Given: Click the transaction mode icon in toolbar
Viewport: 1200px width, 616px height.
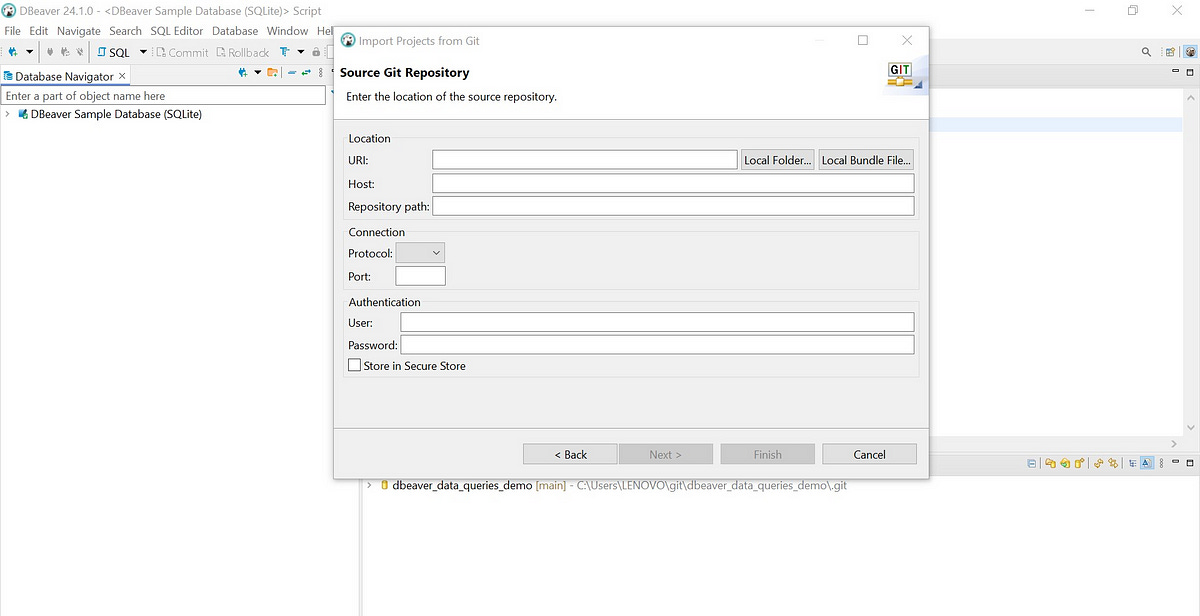Looking at the screenshot, I should (x=285, y=52).
